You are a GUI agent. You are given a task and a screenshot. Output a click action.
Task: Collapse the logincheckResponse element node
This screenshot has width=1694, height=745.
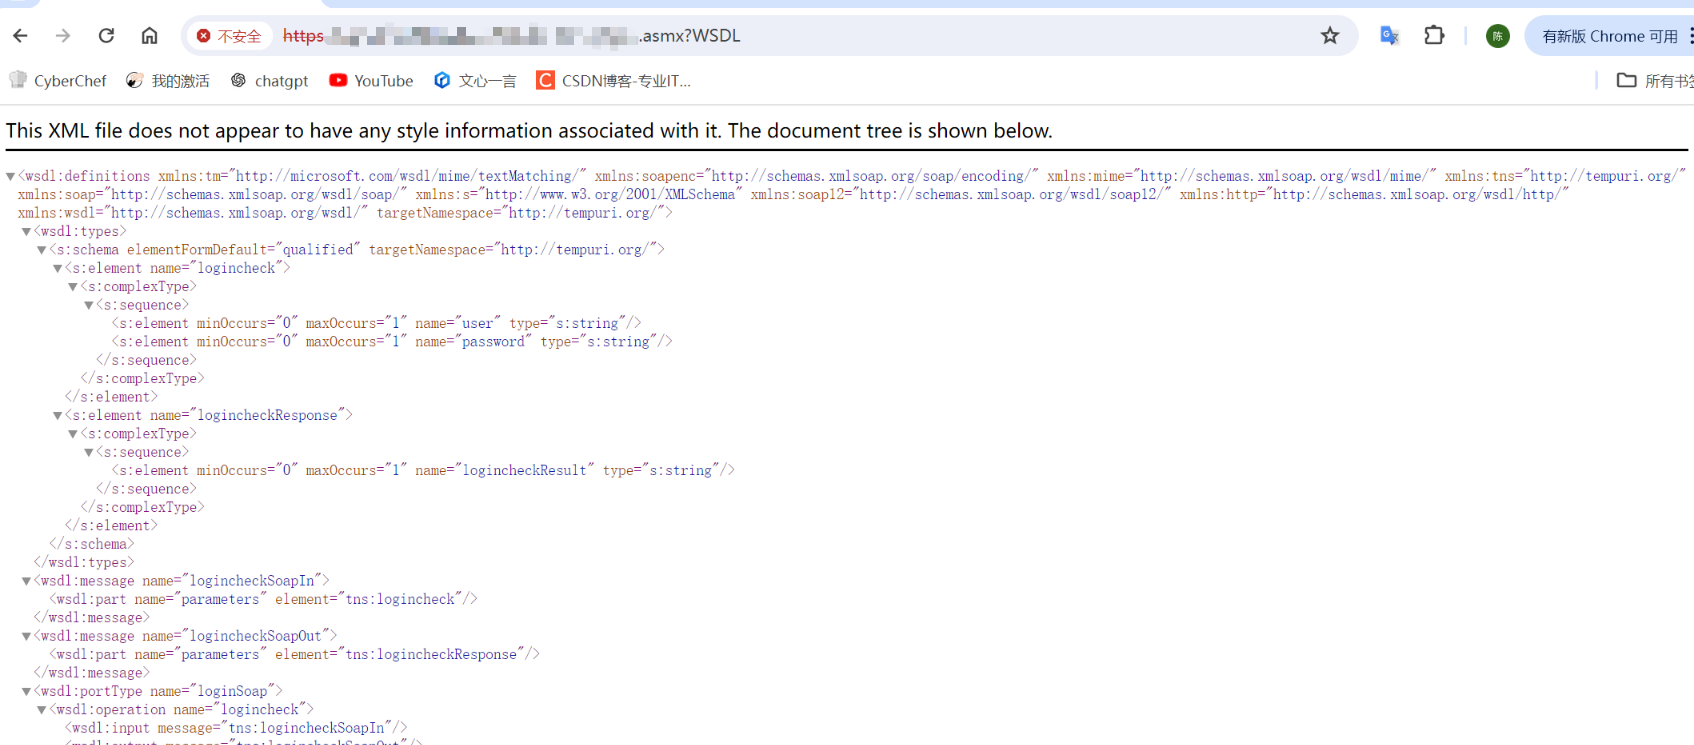pyautogui.click(x=57, y=416)
